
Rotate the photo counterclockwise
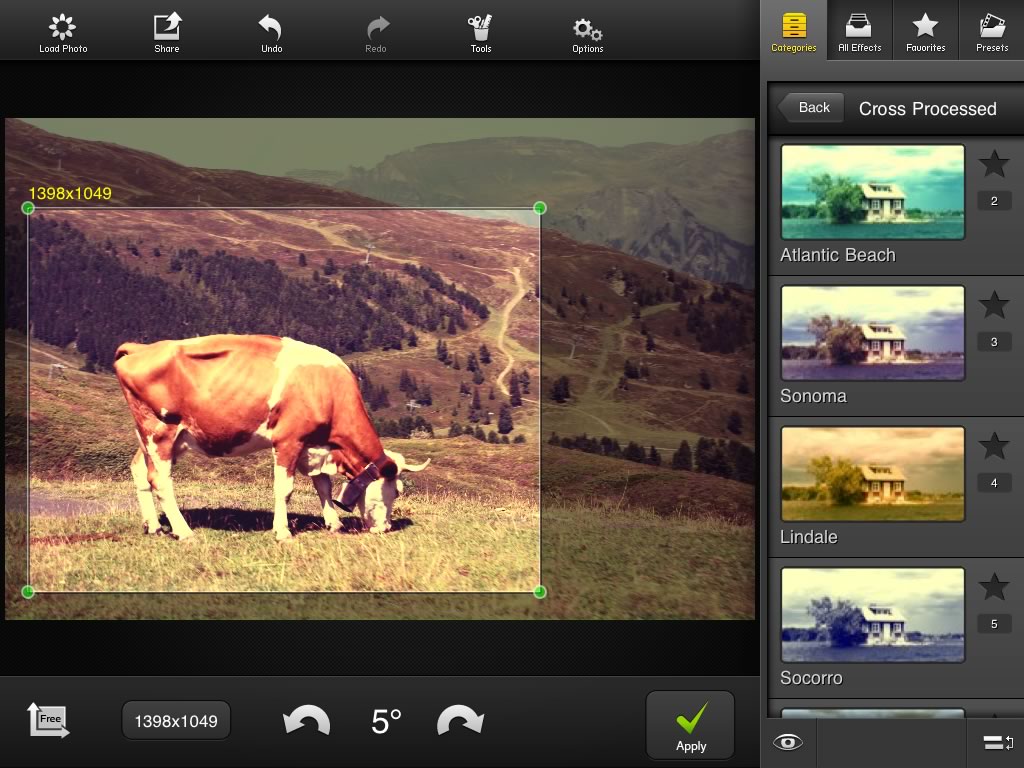point(306,721)
